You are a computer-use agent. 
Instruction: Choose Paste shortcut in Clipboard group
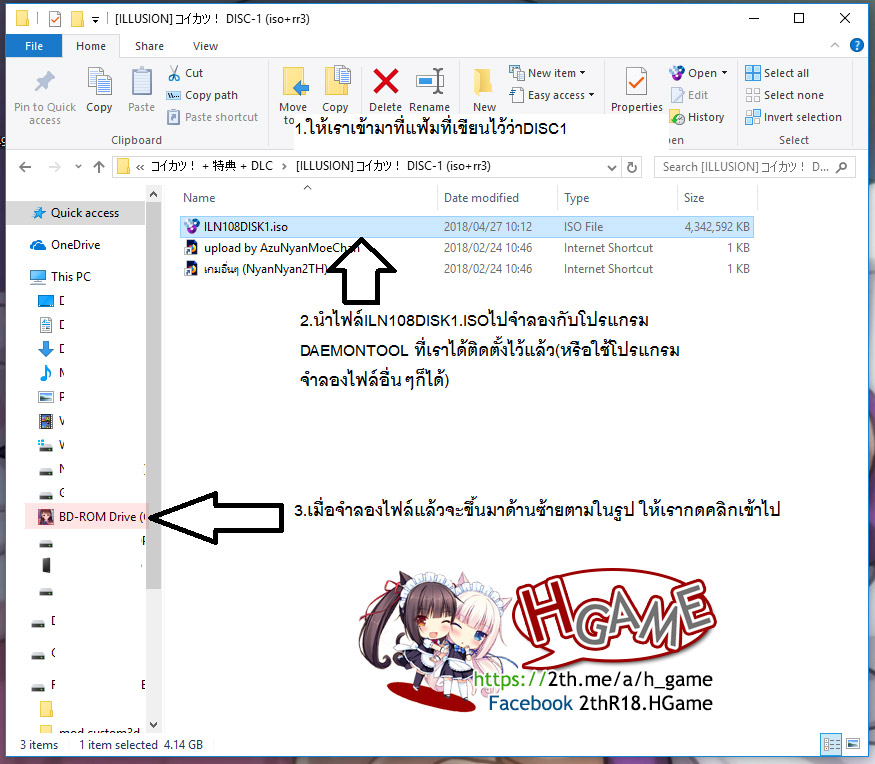pyautogui.click(x=213, y=117)
